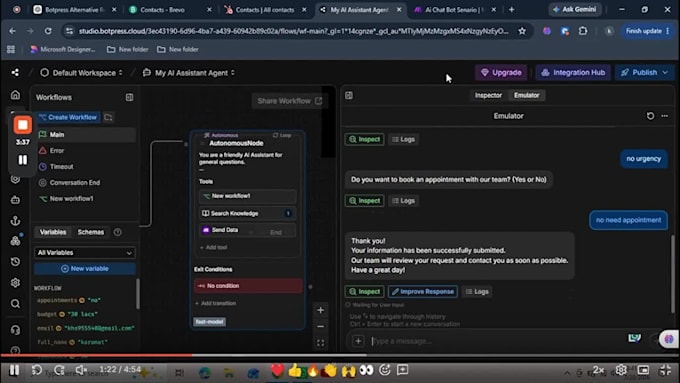Select the Variables tab
Viewport: 680px width, 383px height.
click(53, 232)
